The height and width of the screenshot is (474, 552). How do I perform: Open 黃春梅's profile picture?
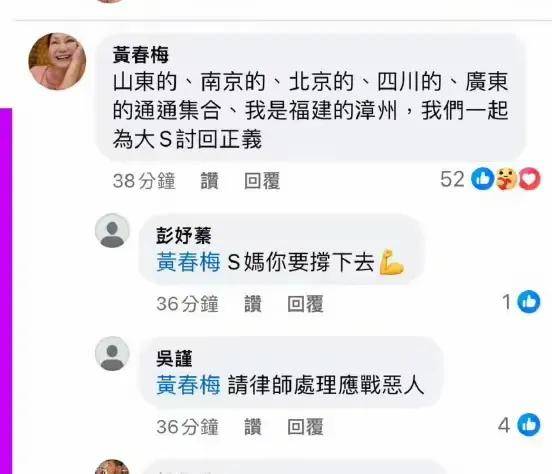pyautogui.click(x=57, y=61)
